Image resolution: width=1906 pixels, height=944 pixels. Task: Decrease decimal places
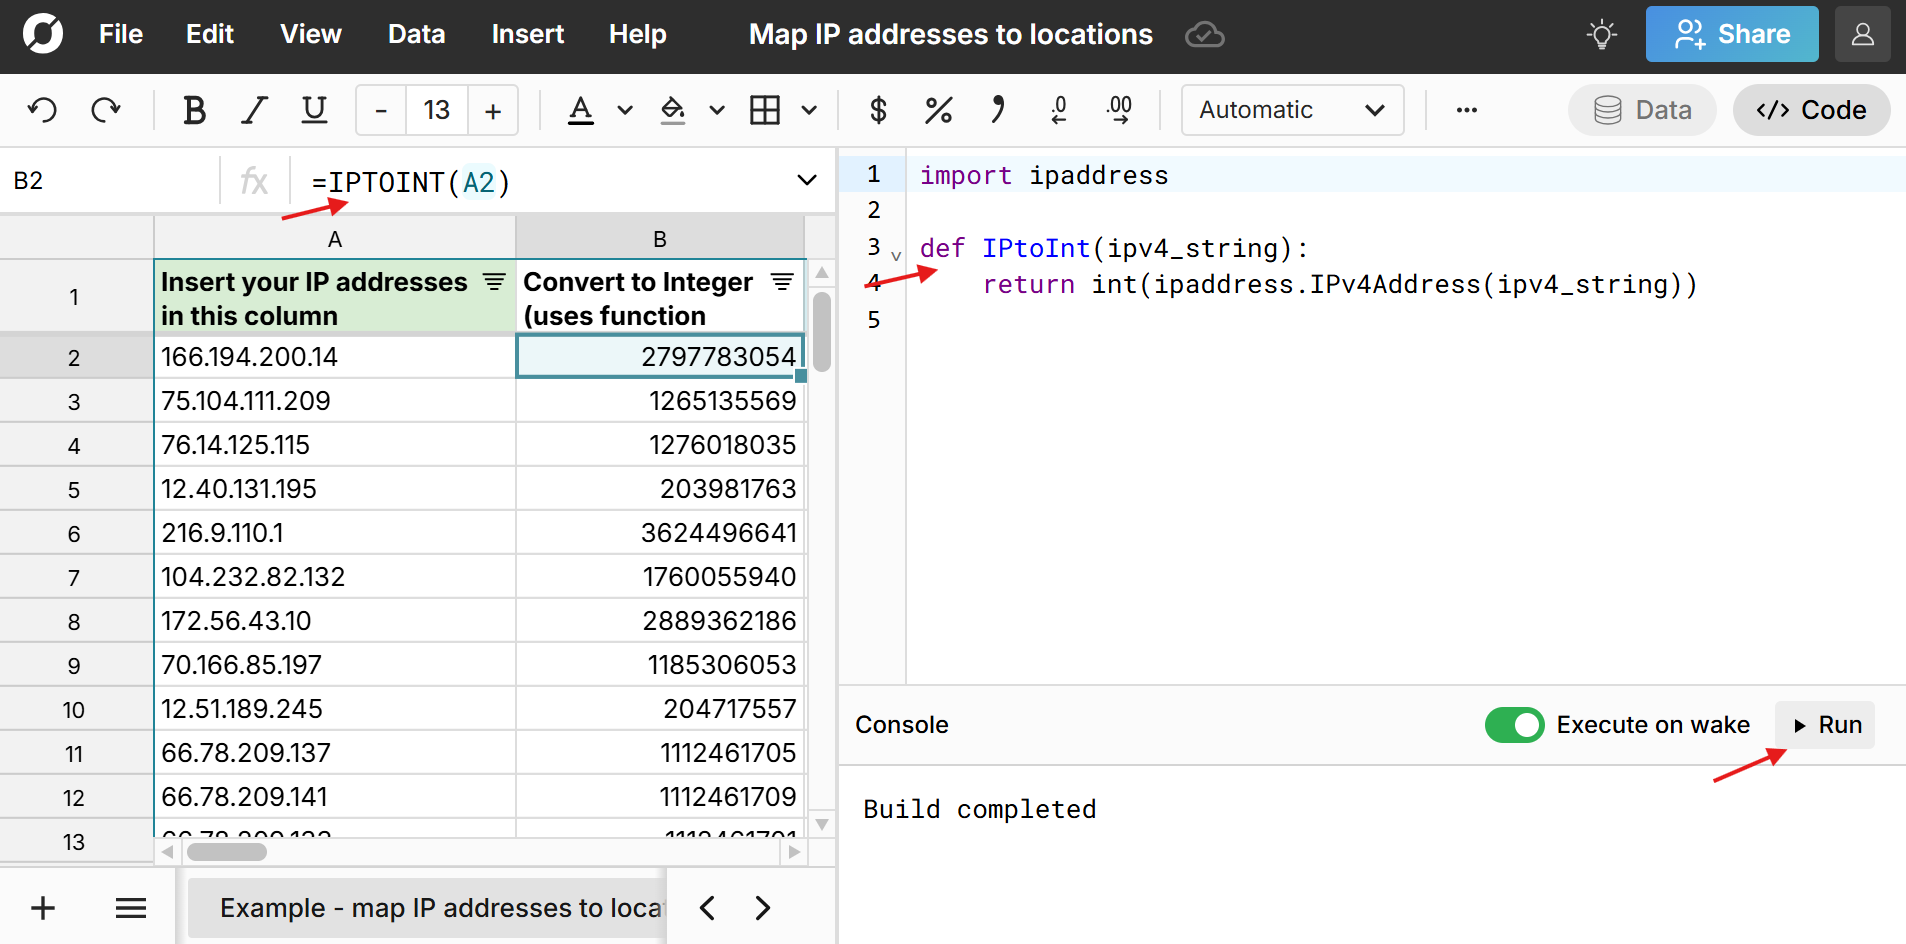(x=1059, y=110)
